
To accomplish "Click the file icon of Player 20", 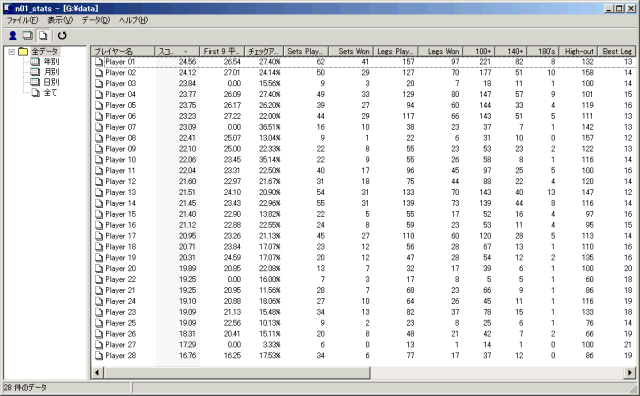I will 99,269.
